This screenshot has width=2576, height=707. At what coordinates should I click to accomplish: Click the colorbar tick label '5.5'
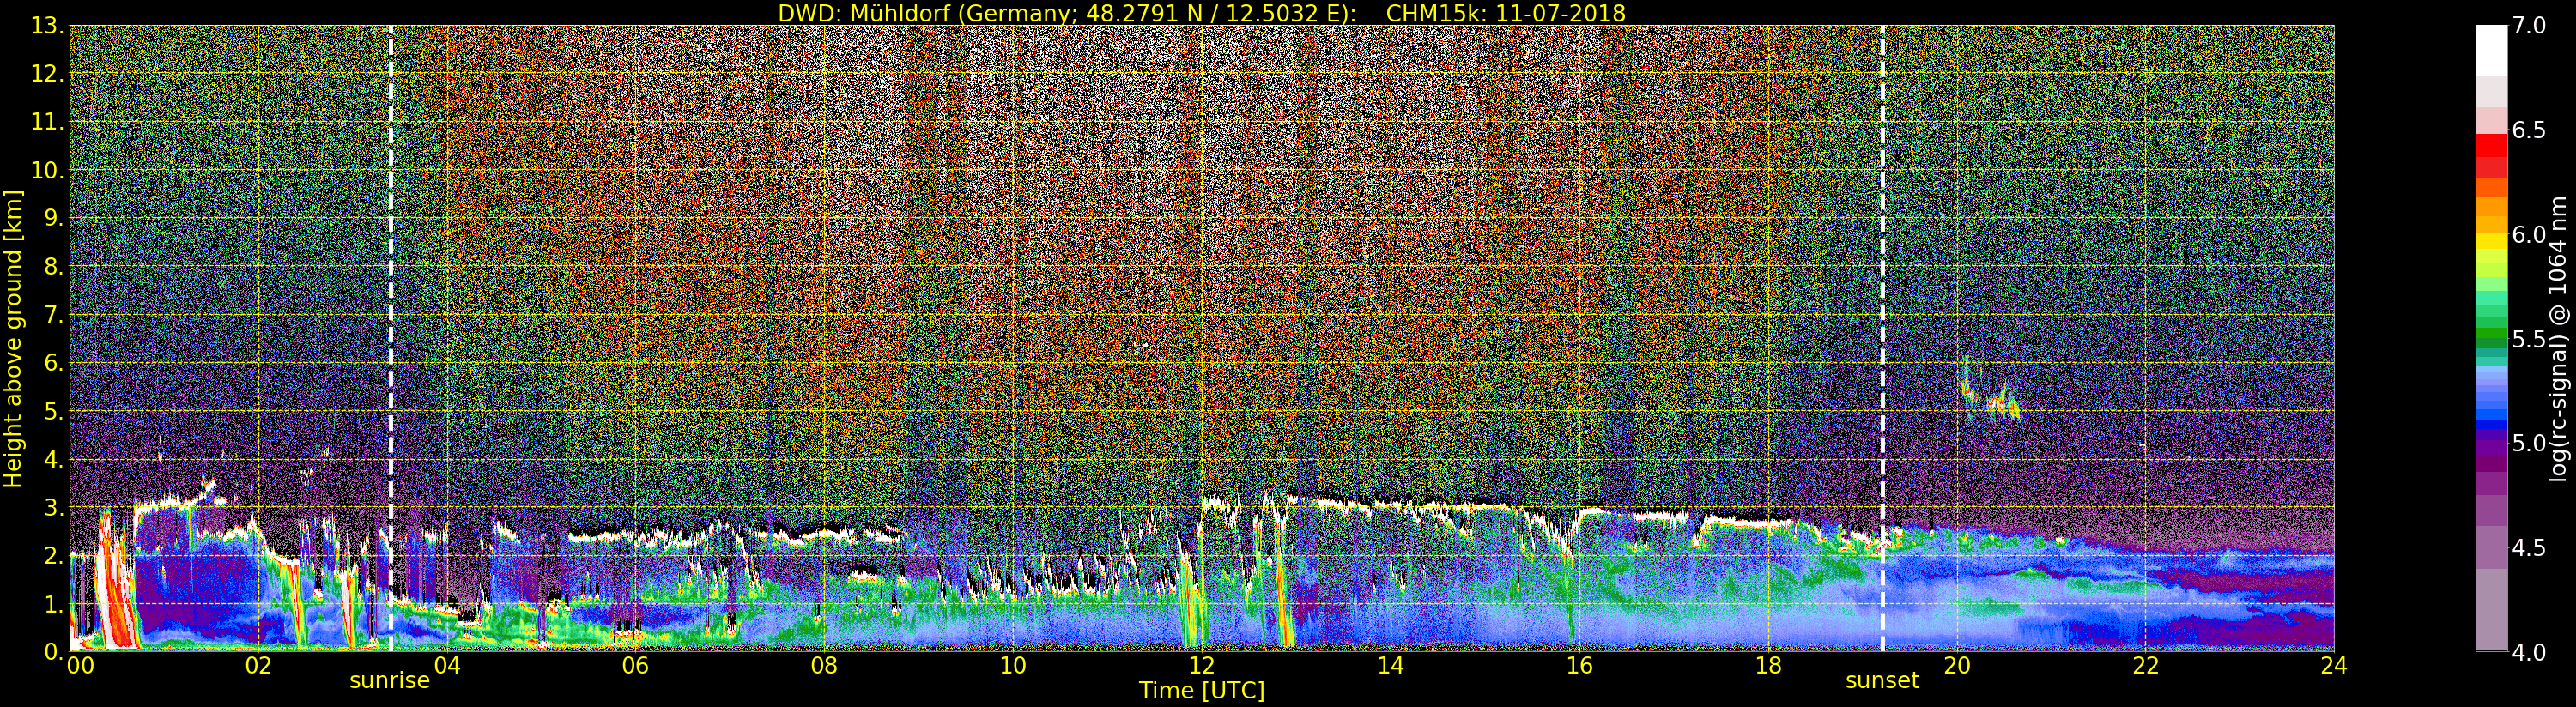pos(2529,339)
